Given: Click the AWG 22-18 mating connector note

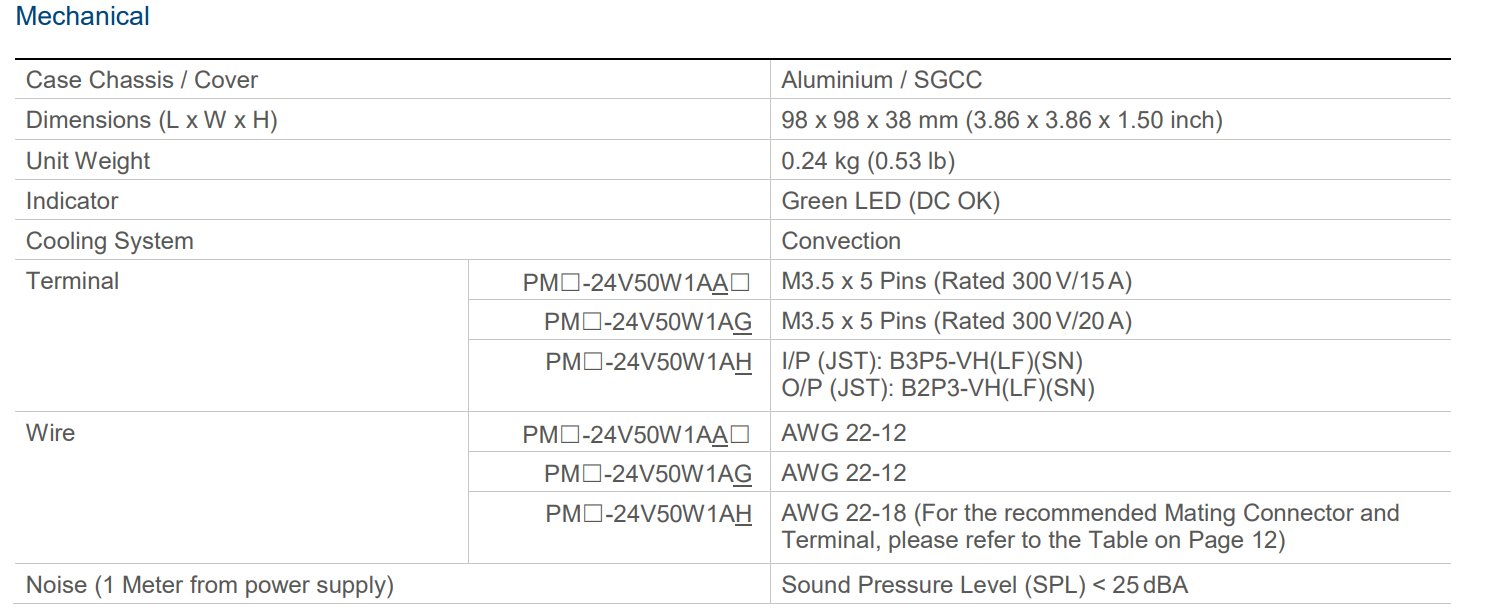Looking at the screenshot, I should [1090, 527].
